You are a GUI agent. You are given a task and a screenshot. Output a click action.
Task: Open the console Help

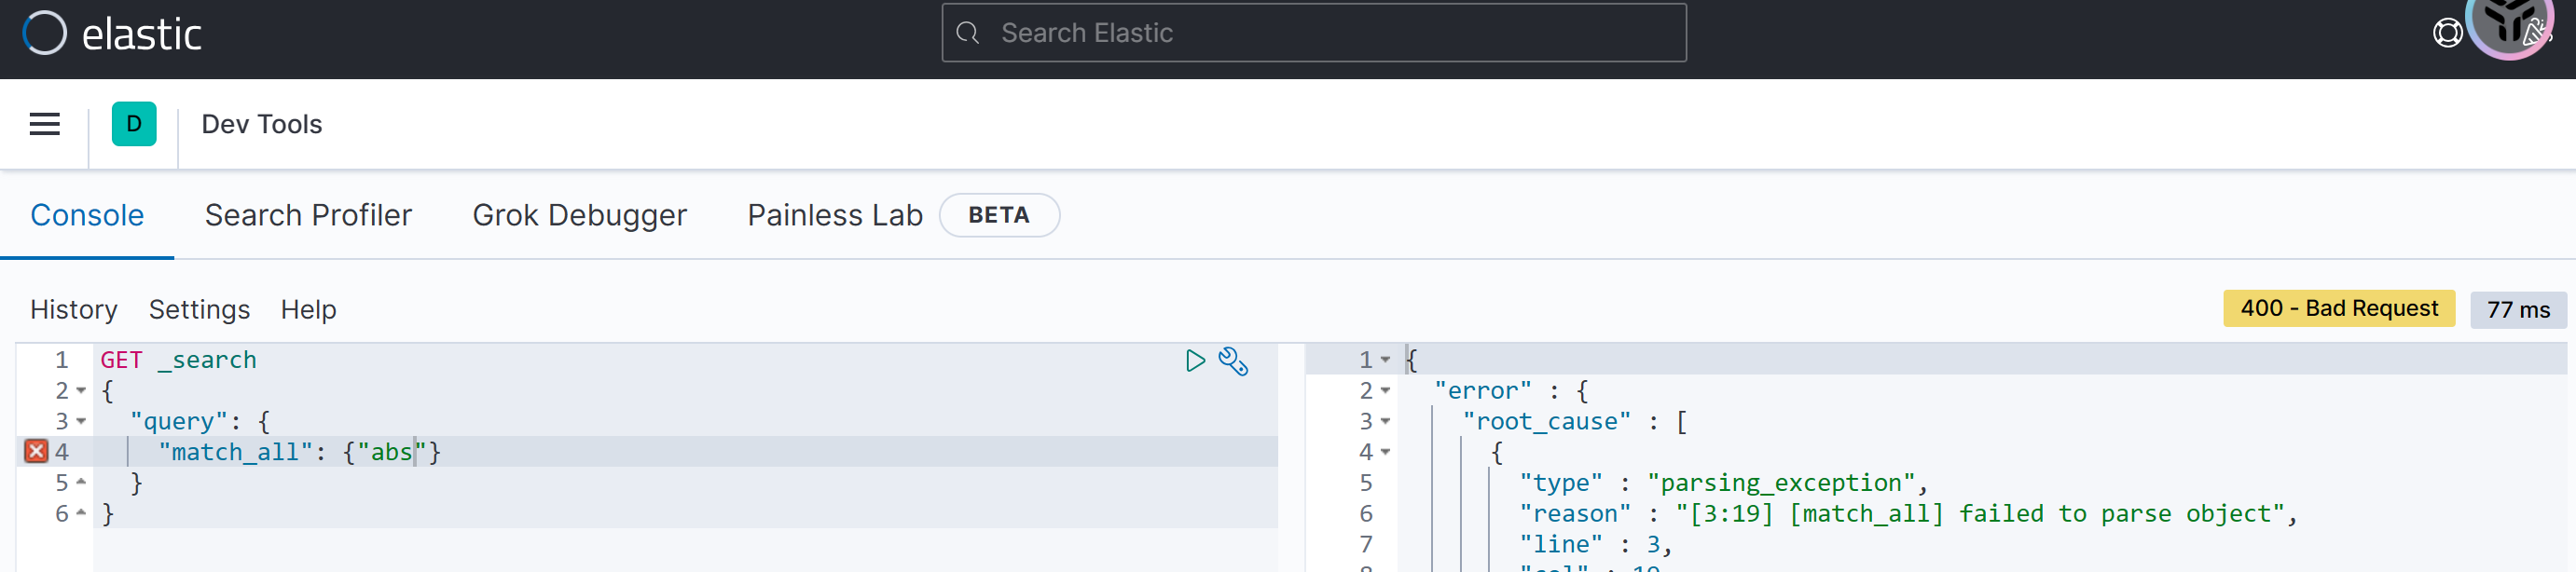pyautogui.click(x=308, y=310)
